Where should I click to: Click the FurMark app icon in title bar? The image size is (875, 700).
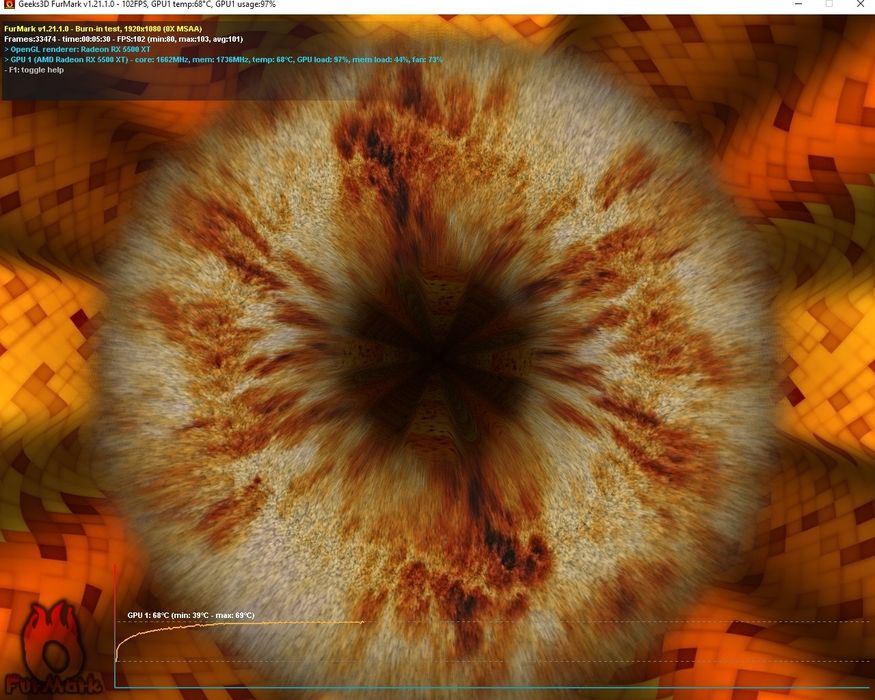pyautogui.click(x=8, y=4)
